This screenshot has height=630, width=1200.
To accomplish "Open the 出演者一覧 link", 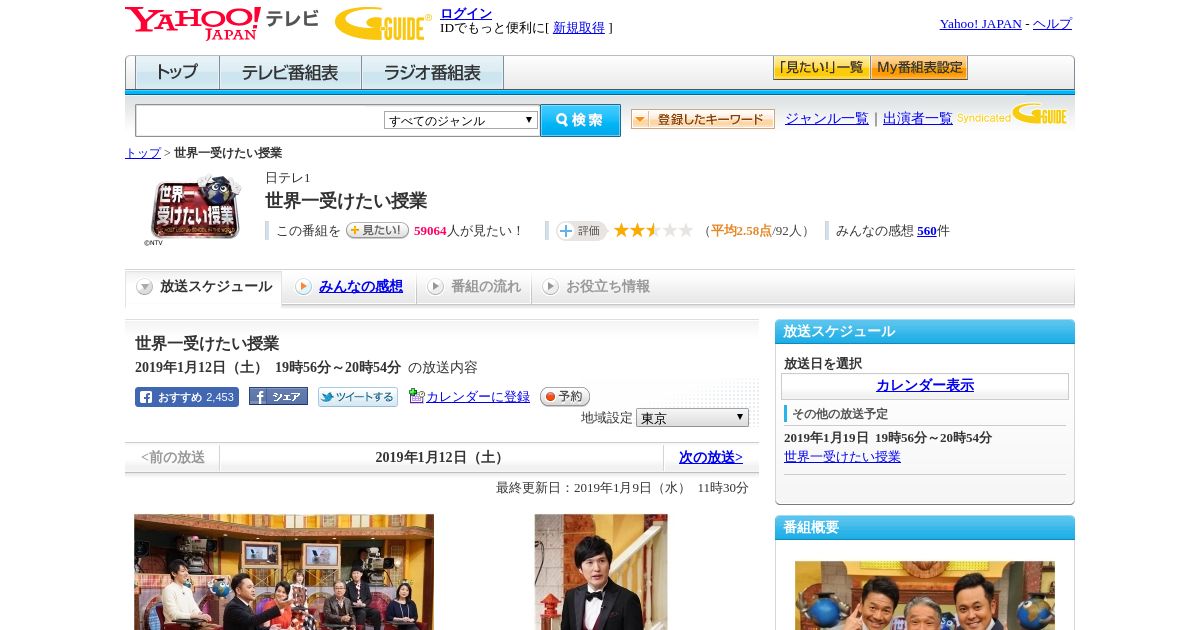I will point(918,119).
